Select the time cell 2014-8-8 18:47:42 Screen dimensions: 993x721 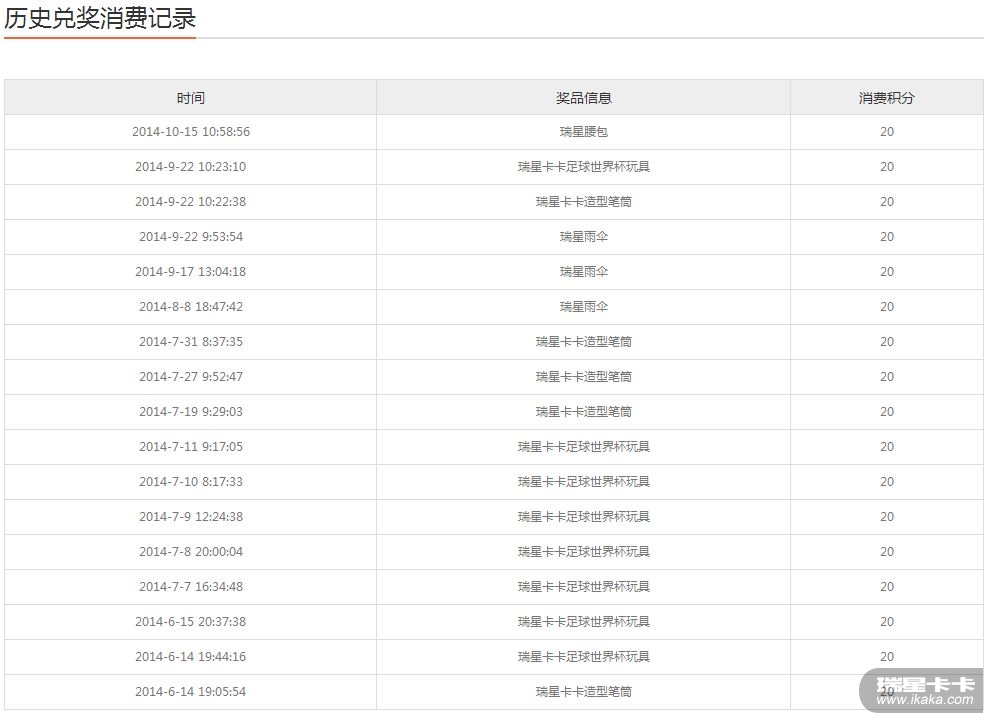pos(191,307)
